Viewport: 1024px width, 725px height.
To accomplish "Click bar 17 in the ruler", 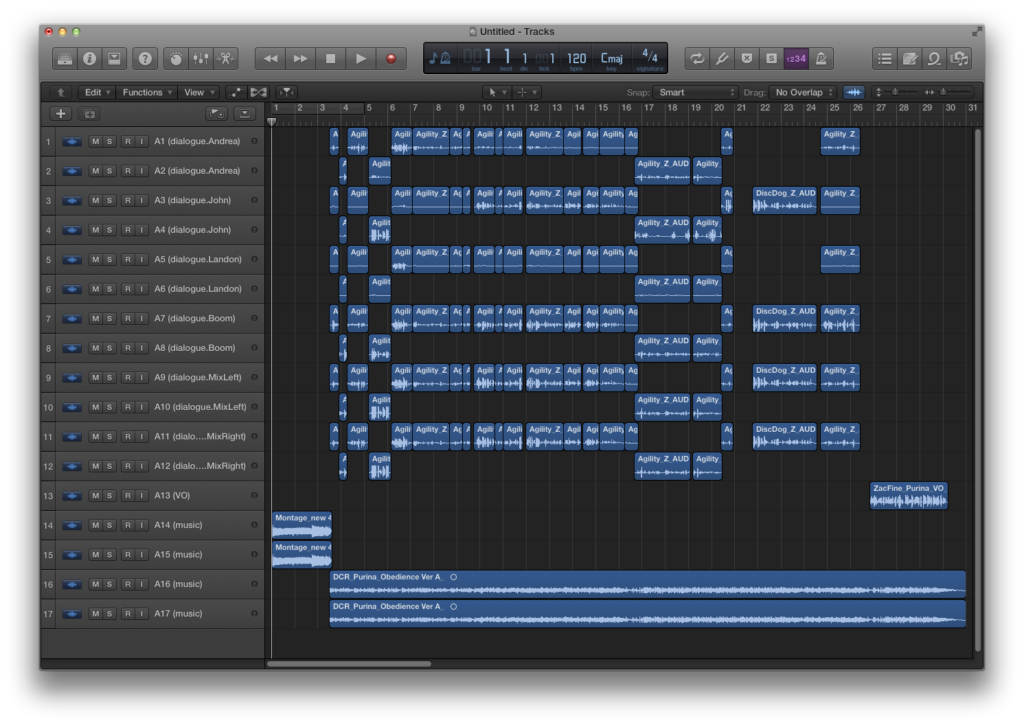I will (648, 108).
